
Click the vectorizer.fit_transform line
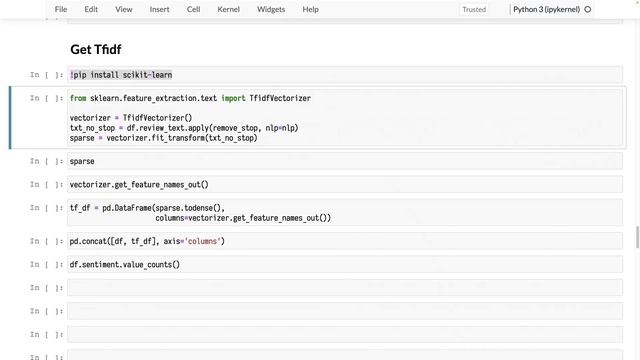click(164, 138)
